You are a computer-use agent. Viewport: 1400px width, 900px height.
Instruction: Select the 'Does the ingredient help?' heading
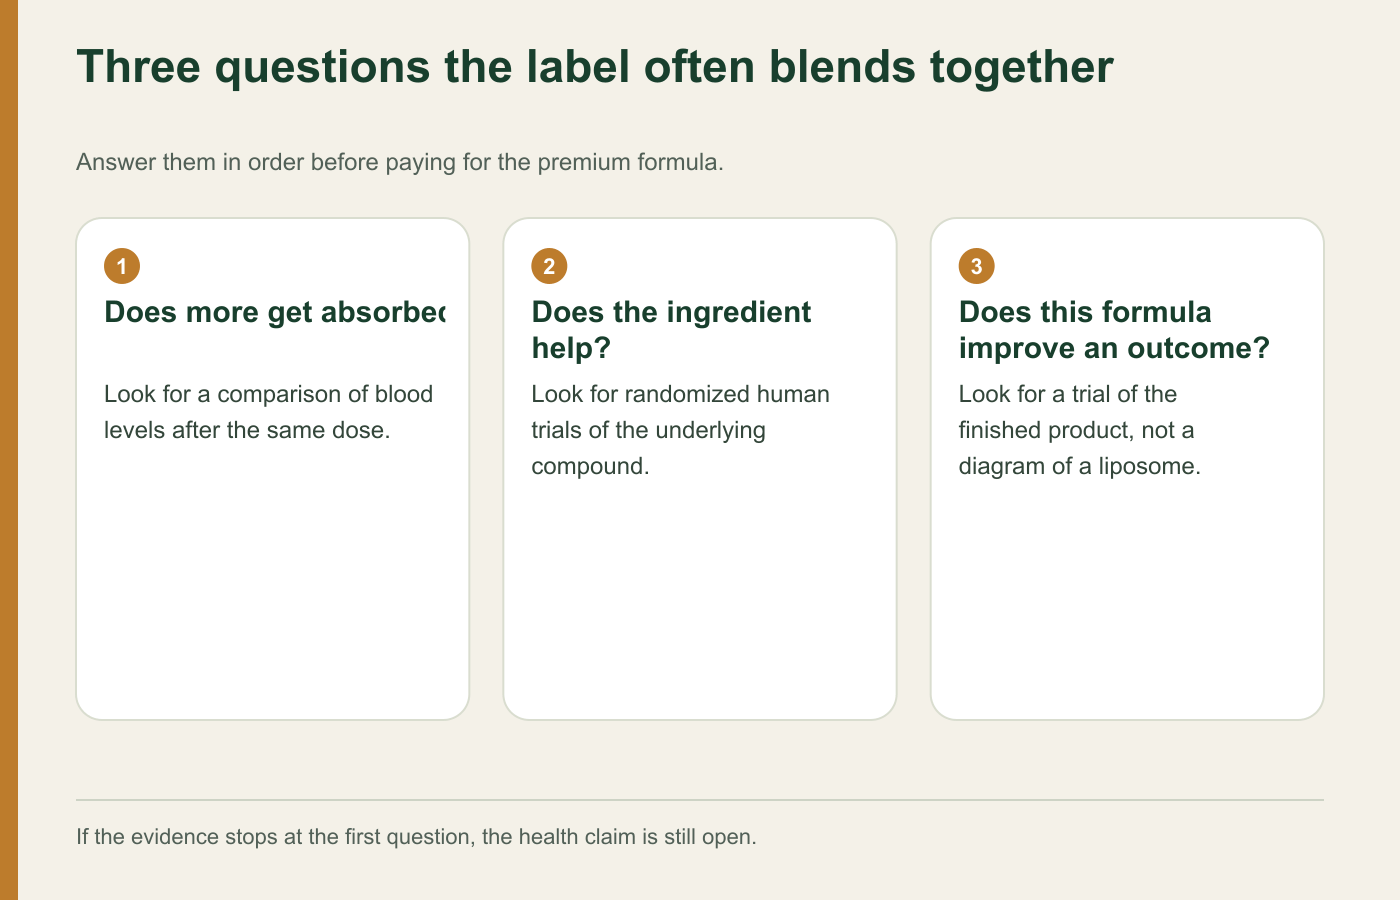point(671,330)
